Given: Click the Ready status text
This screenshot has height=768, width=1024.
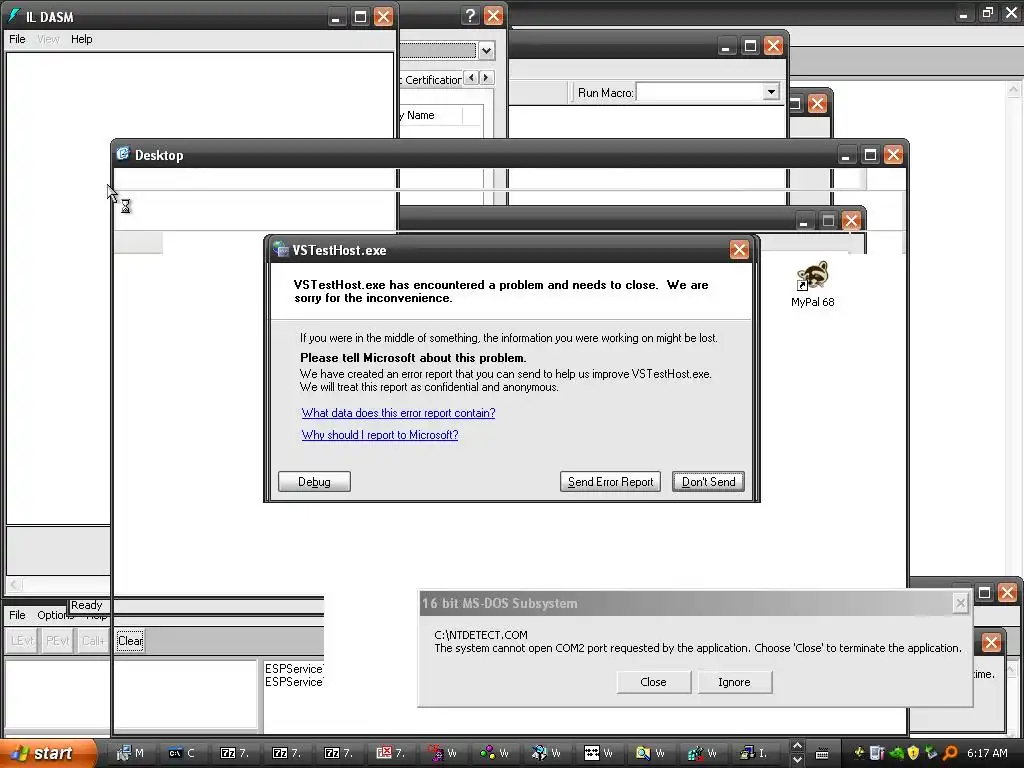Looking at the screenshot, I should tap(87, 605).
